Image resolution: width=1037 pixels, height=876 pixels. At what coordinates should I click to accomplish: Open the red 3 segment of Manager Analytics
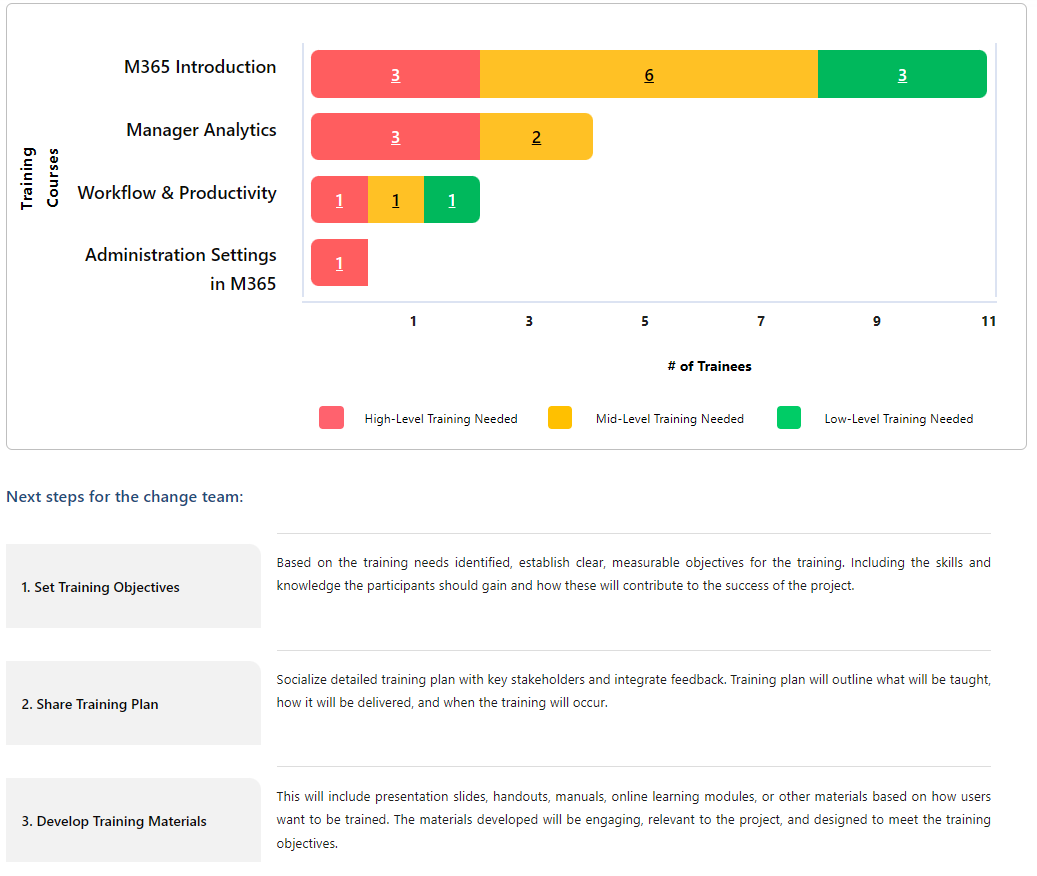[x=395, y=137]
